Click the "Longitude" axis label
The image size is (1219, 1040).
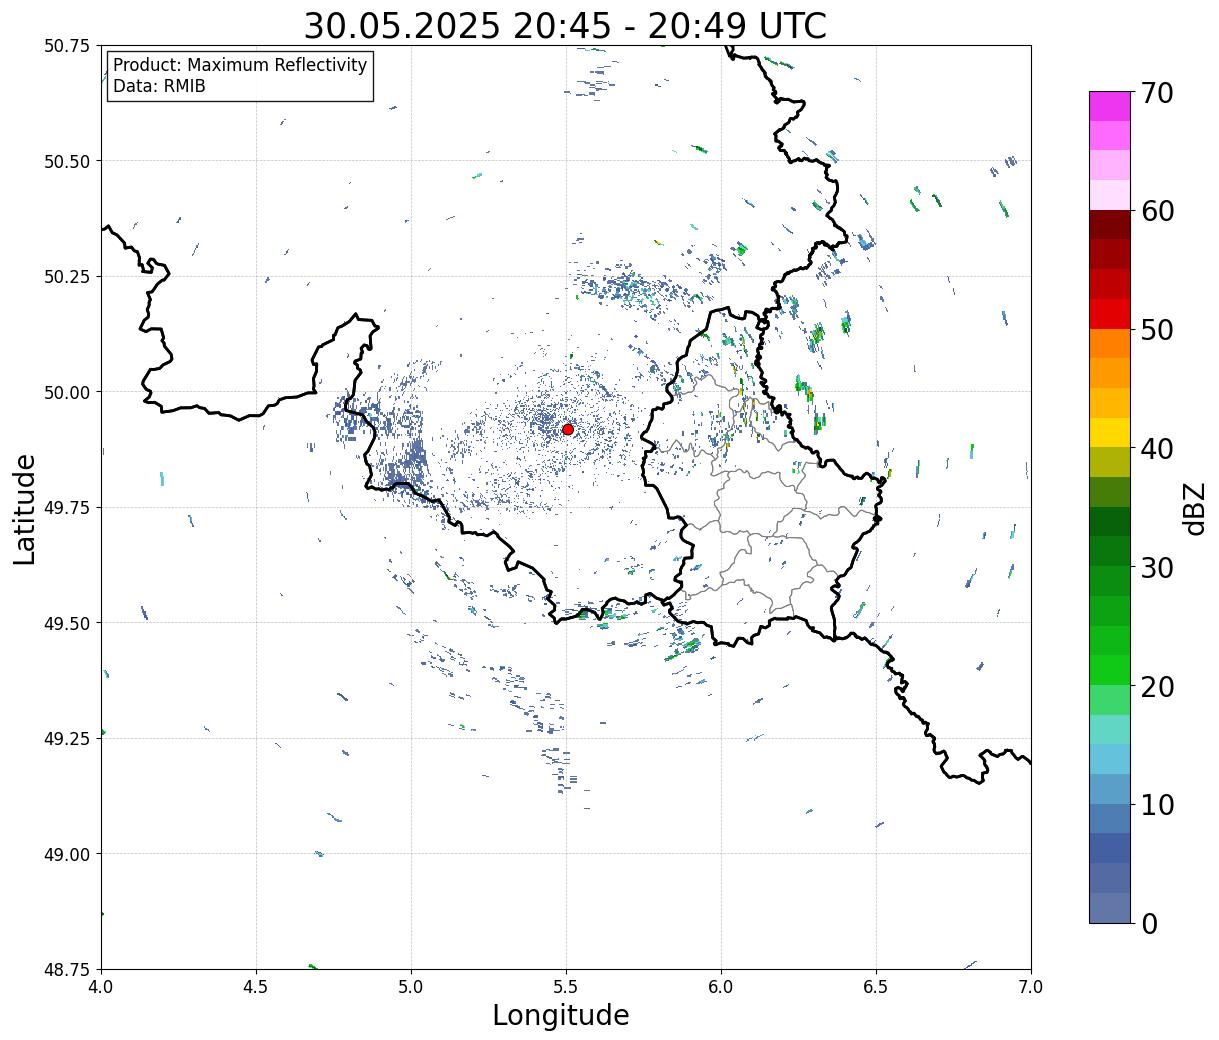(x=561, y=1015)
